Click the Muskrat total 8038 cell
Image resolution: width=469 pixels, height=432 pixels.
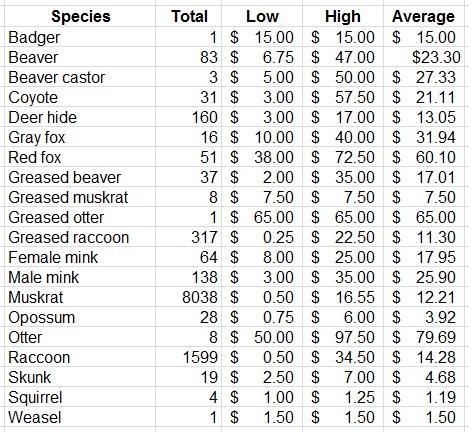189,297
